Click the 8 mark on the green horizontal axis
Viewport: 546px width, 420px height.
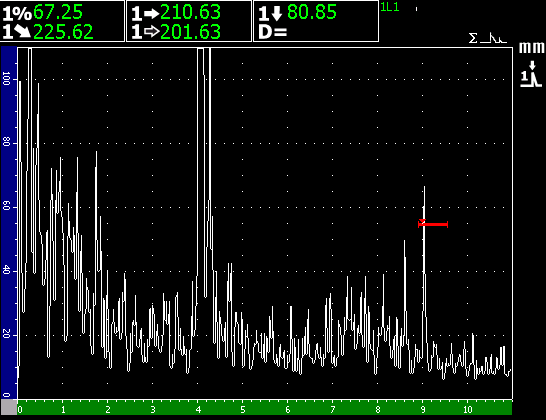coord(378,410)
